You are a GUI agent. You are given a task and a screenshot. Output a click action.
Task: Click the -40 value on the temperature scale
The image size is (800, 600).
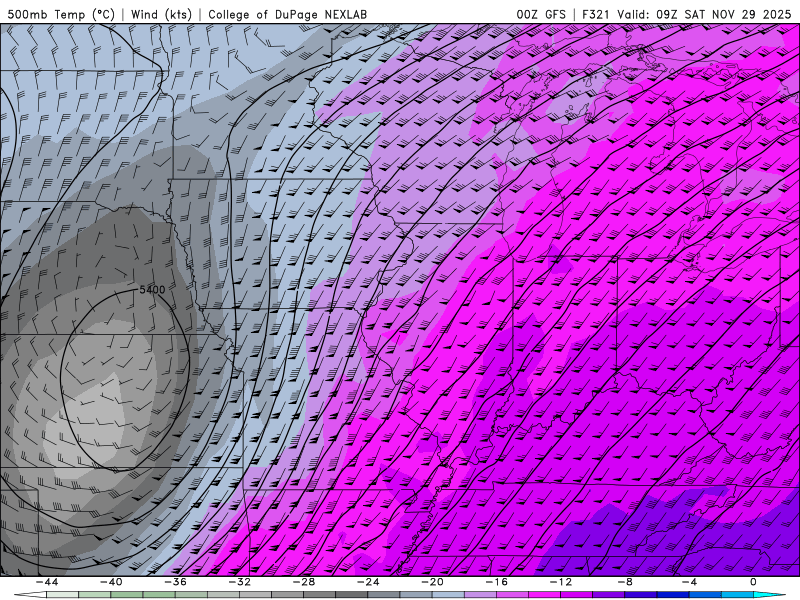(111, 582)
